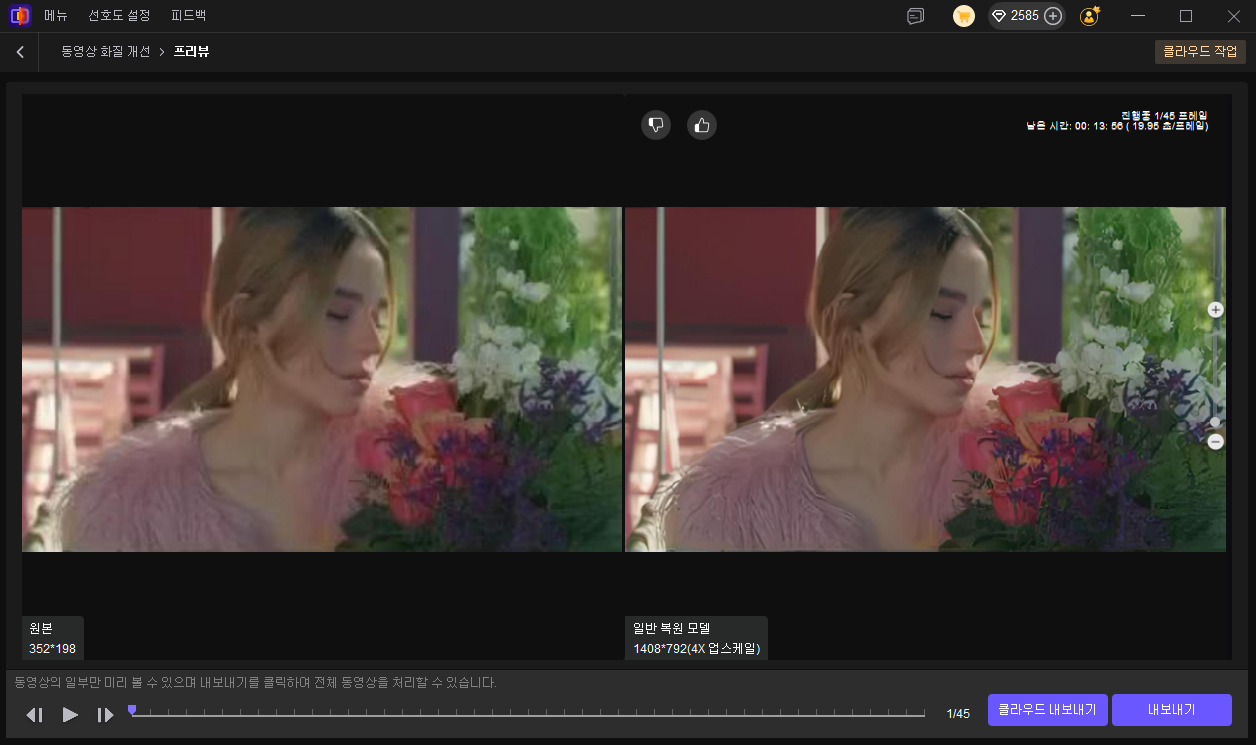Click 클라우드 내보내기 cloud export button
This screenshot has height=745, width=1256.
point(1048,710)
